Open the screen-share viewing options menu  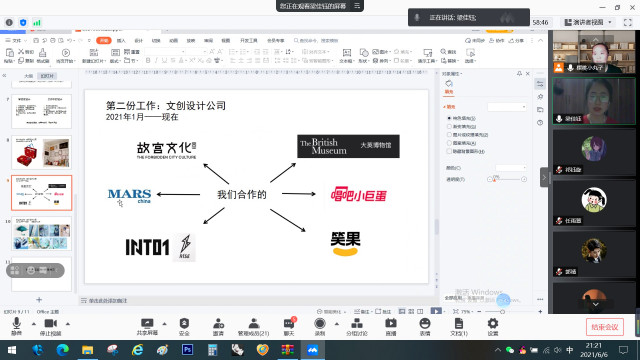click(x=357, y=6)
